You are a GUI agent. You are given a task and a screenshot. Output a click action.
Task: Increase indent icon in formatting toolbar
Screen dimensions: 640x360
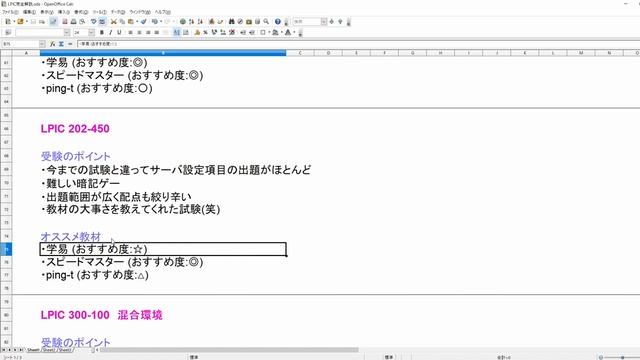tap(252, 32)
